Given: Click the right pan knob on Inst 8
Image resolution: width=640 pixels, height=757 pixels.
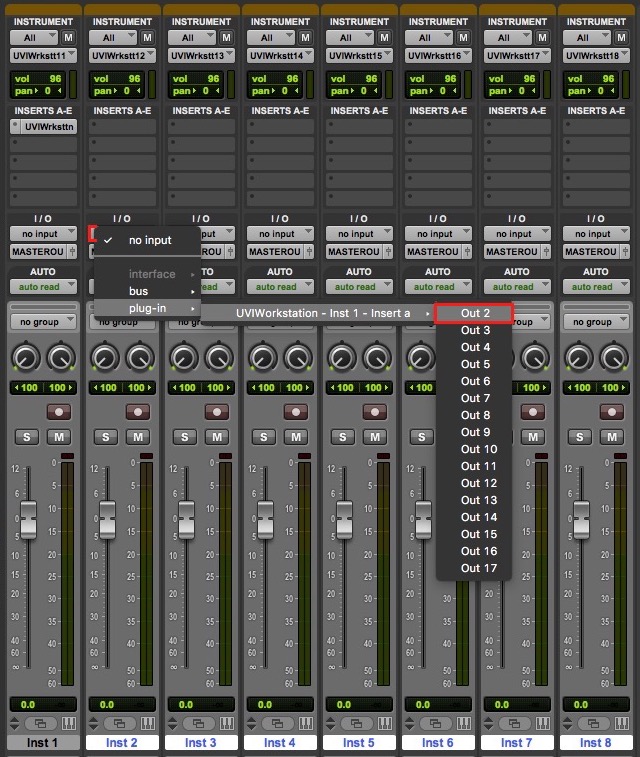Looking at the screenshot, I should tap(614, 358).
